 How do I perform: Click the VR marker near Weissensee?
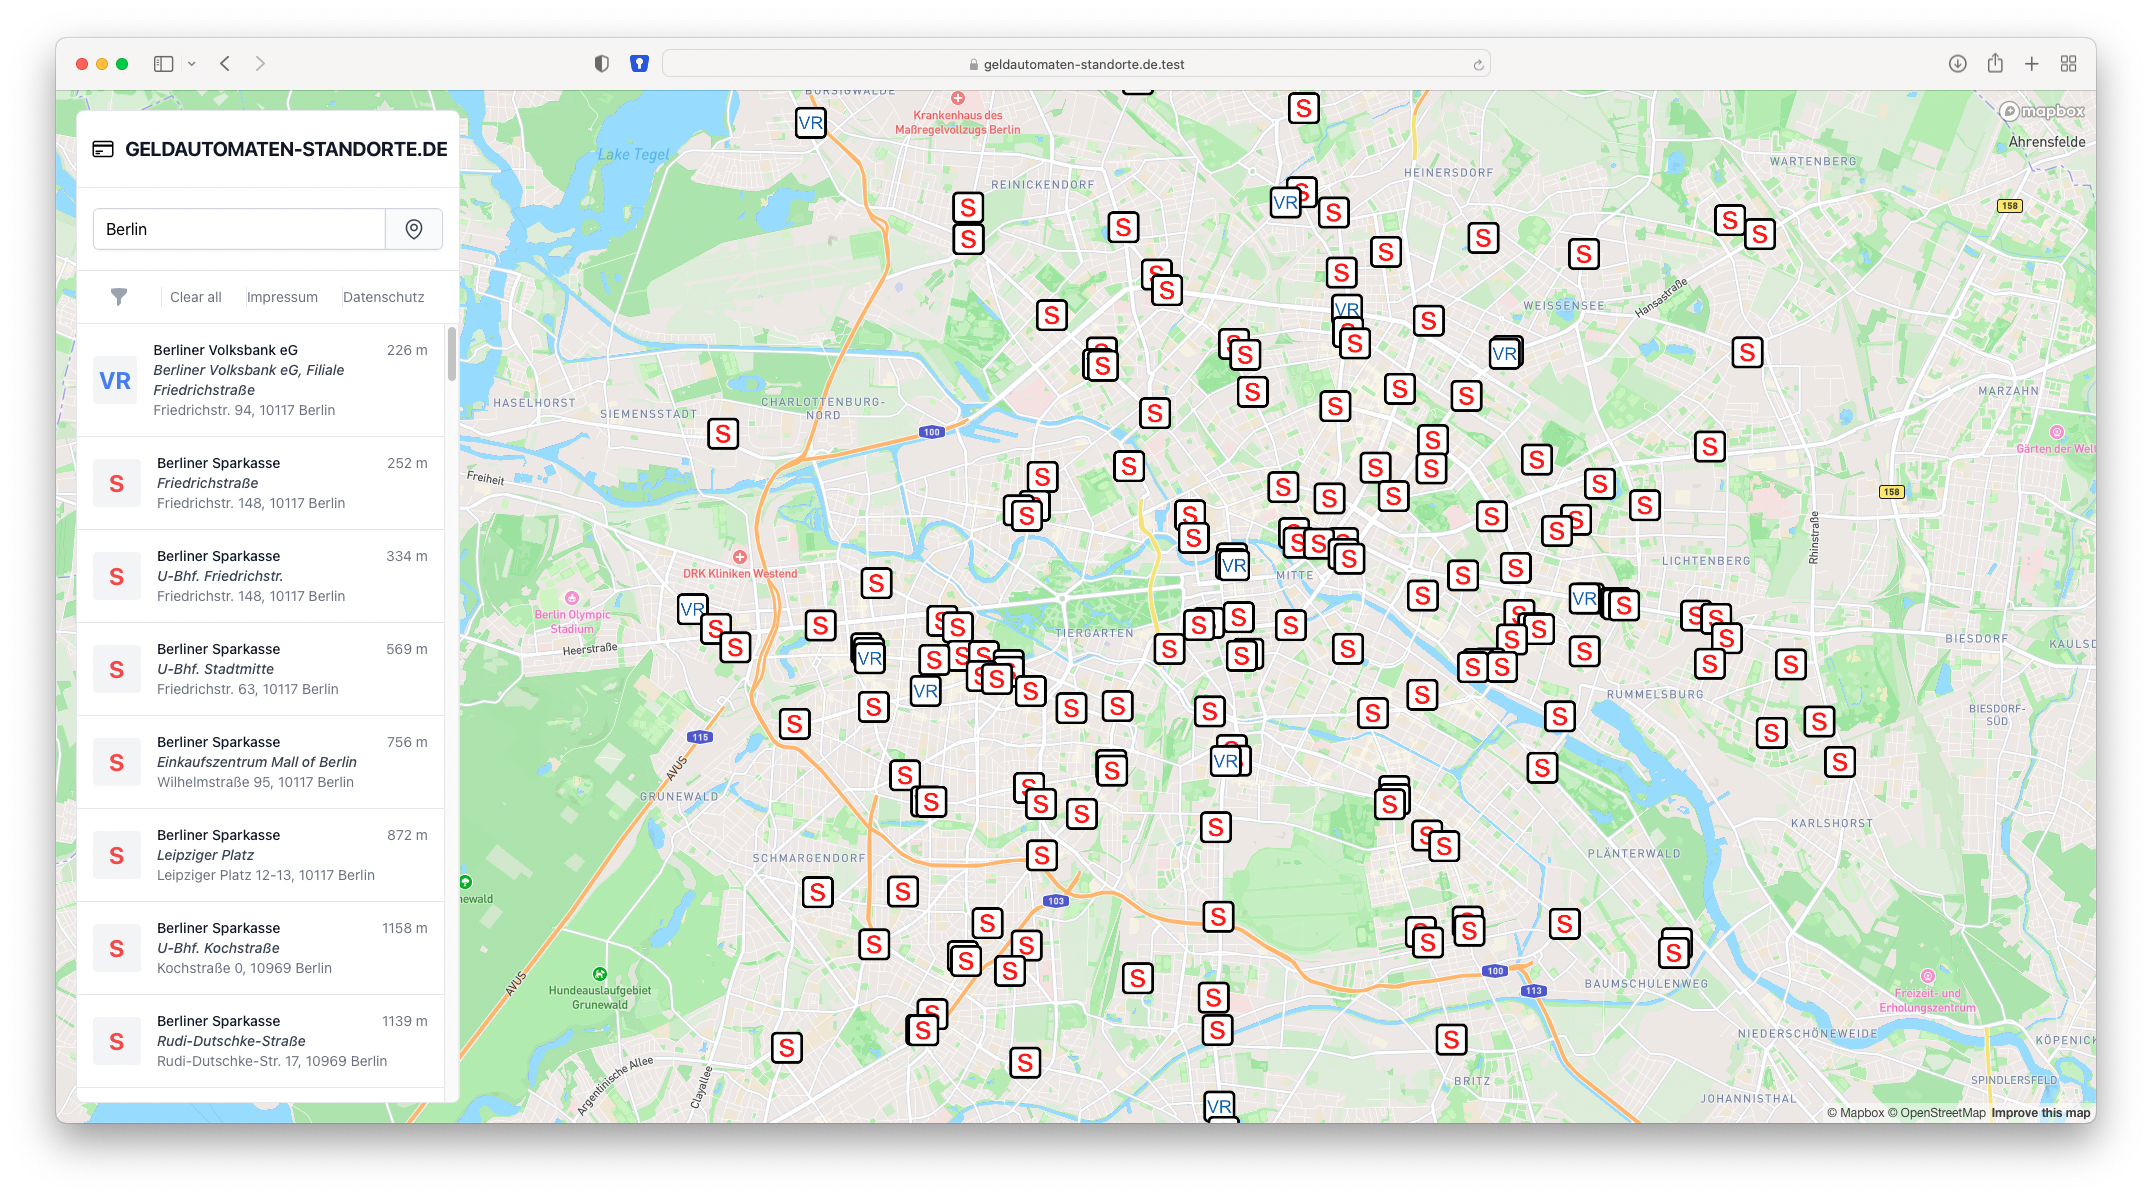[1504, 354]
